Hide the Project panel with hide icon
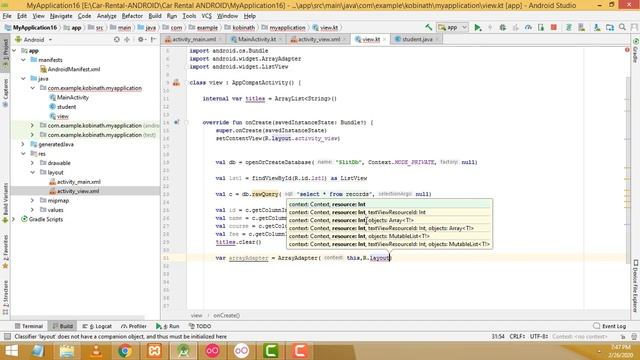Image resolution: width=640 pixels, height=360 pixels. click(153, 40)
